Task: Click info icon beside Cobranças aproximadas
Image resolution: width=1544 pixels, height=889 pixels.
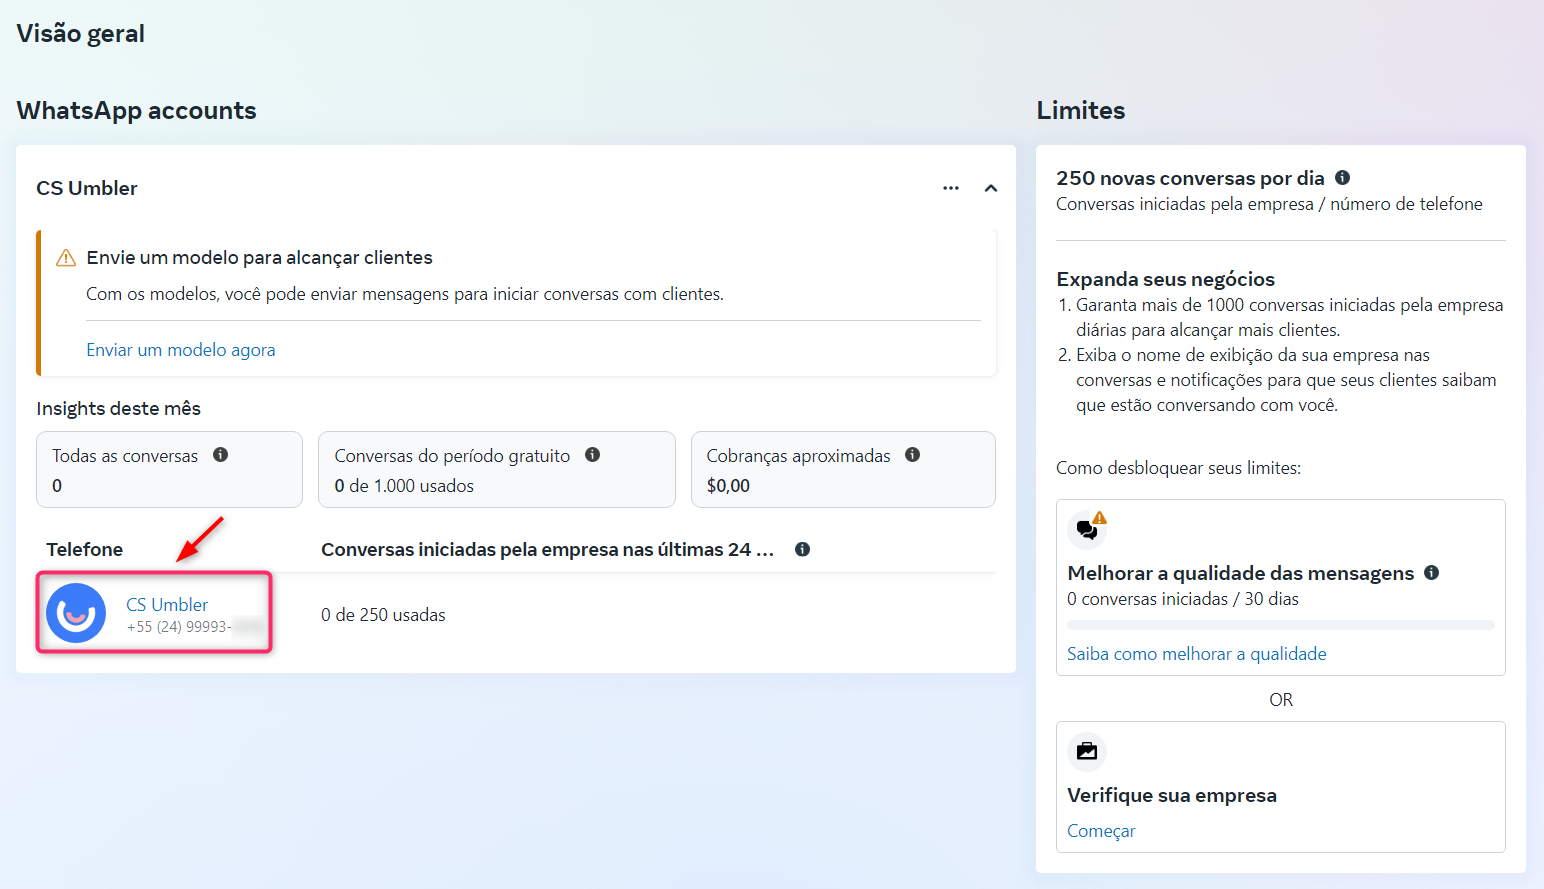Action: pyautogui.click(x=912, y=455)
